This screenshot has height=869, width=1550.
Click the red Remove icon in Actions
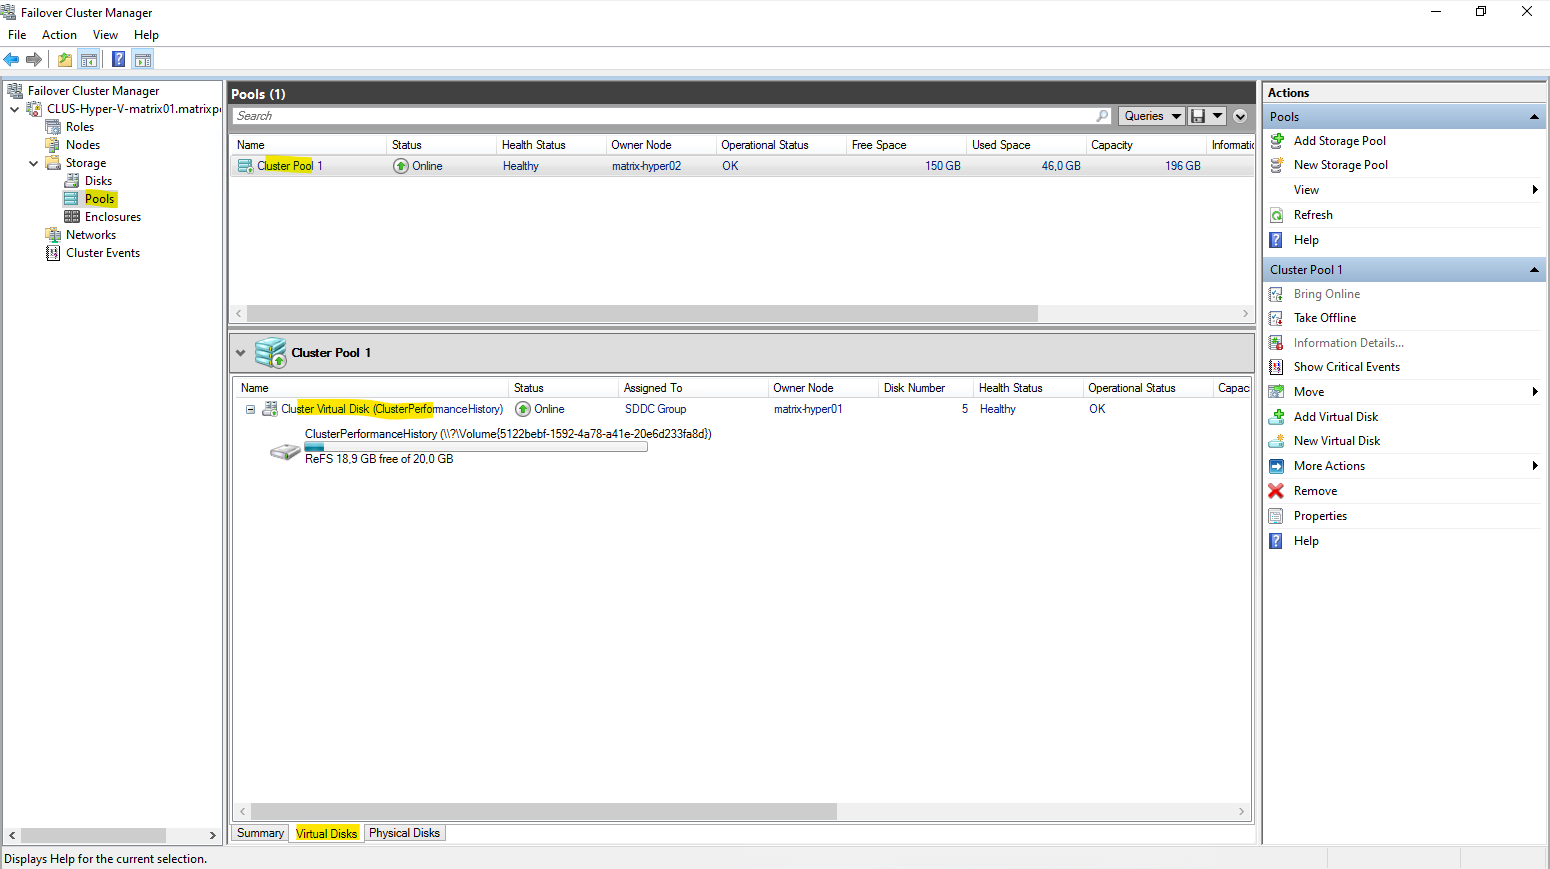(1276, 491)
